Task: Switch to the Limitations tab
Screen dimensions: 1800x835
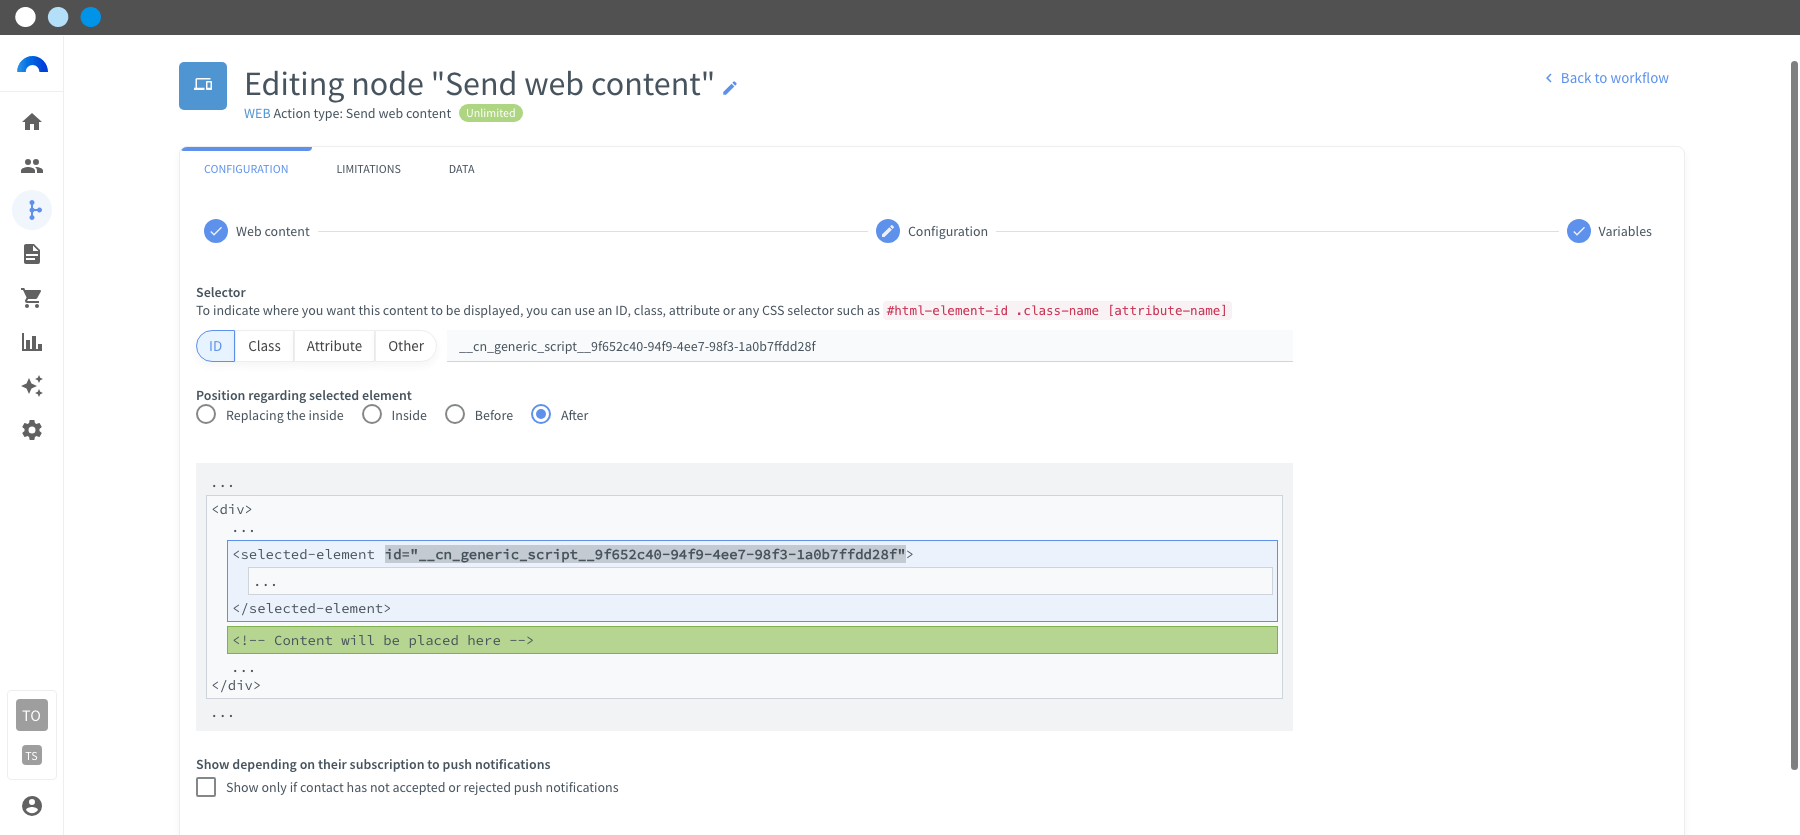Action: point(369,169)
